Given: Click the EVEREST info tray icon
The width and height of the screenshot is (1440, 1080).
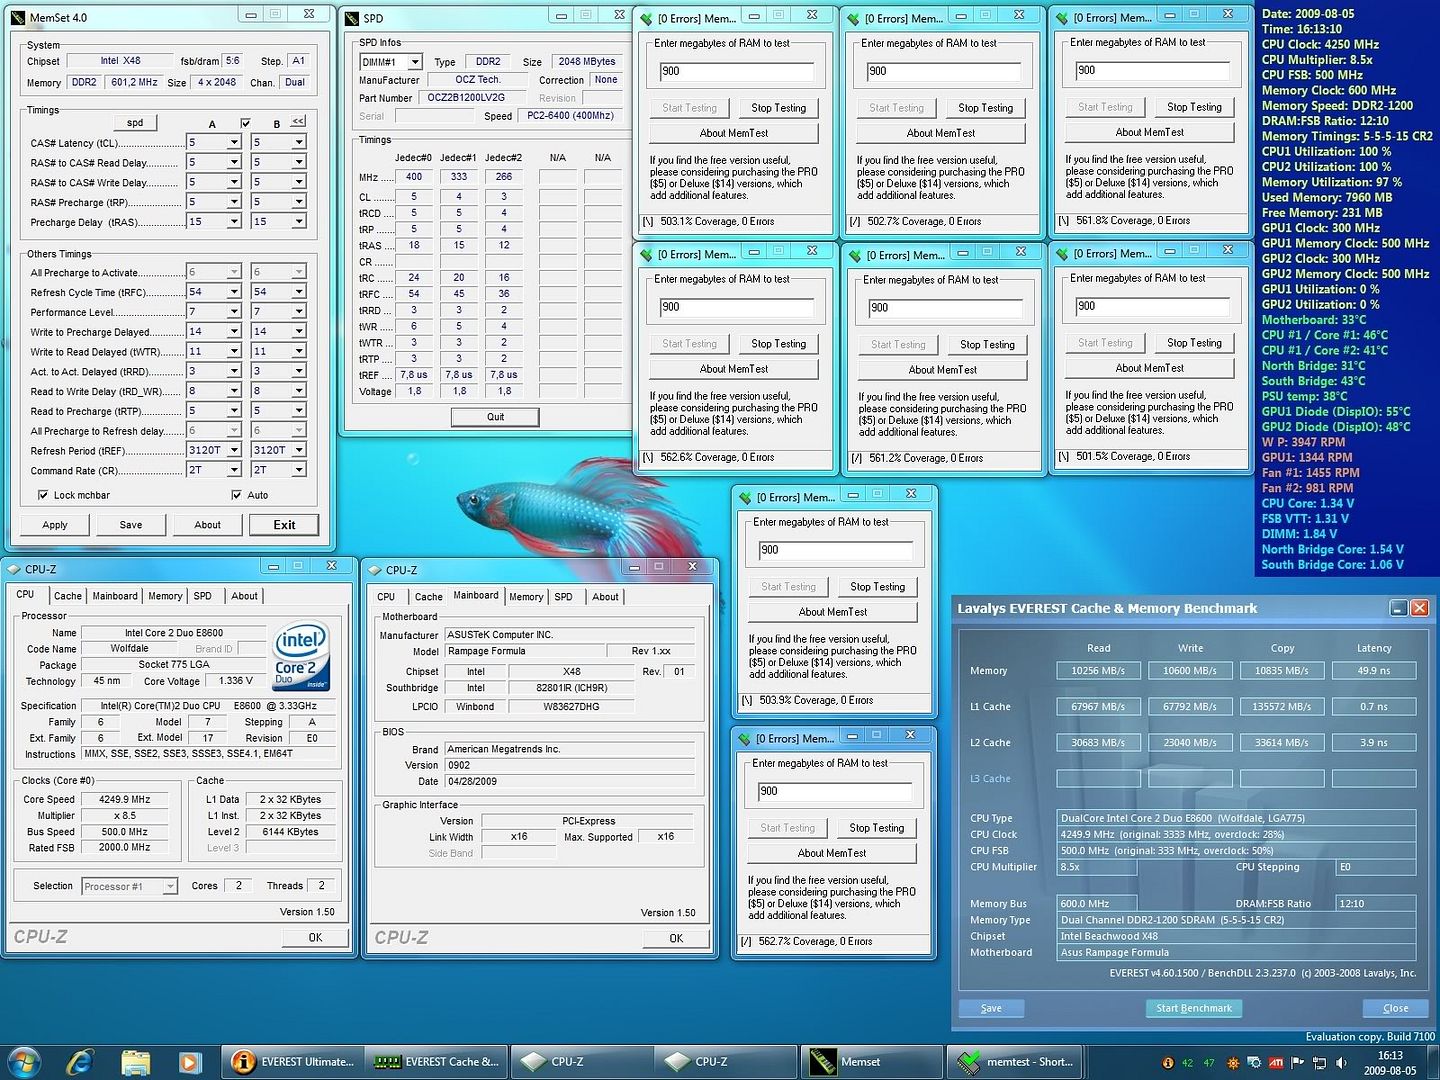Looking at the screenshot, I should (x=1168, y=1063).
